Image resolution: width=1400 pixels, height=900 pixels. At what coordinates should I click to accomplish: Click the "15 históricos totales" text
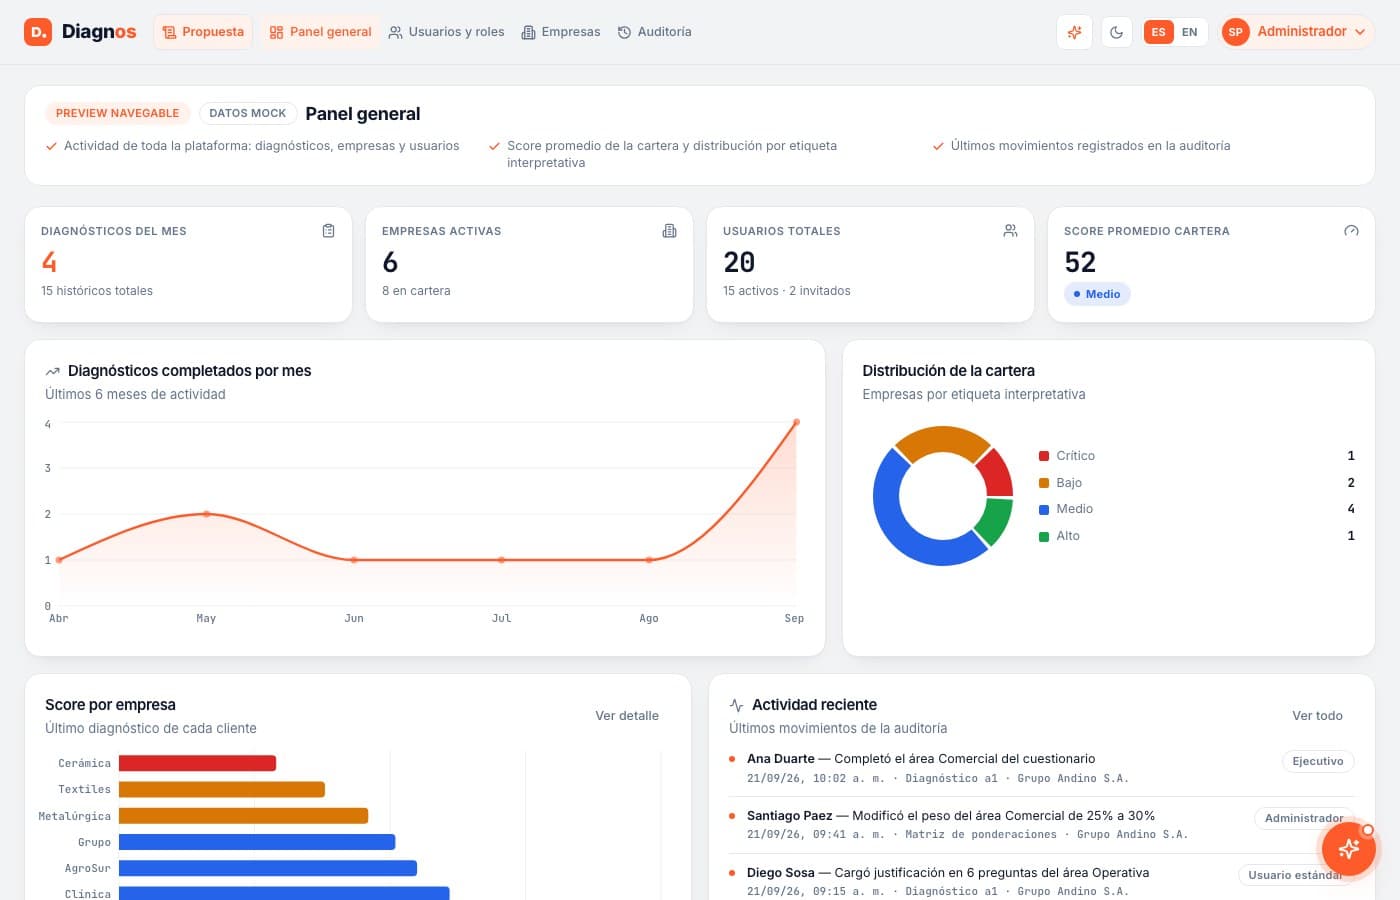[x=97, y=291]
